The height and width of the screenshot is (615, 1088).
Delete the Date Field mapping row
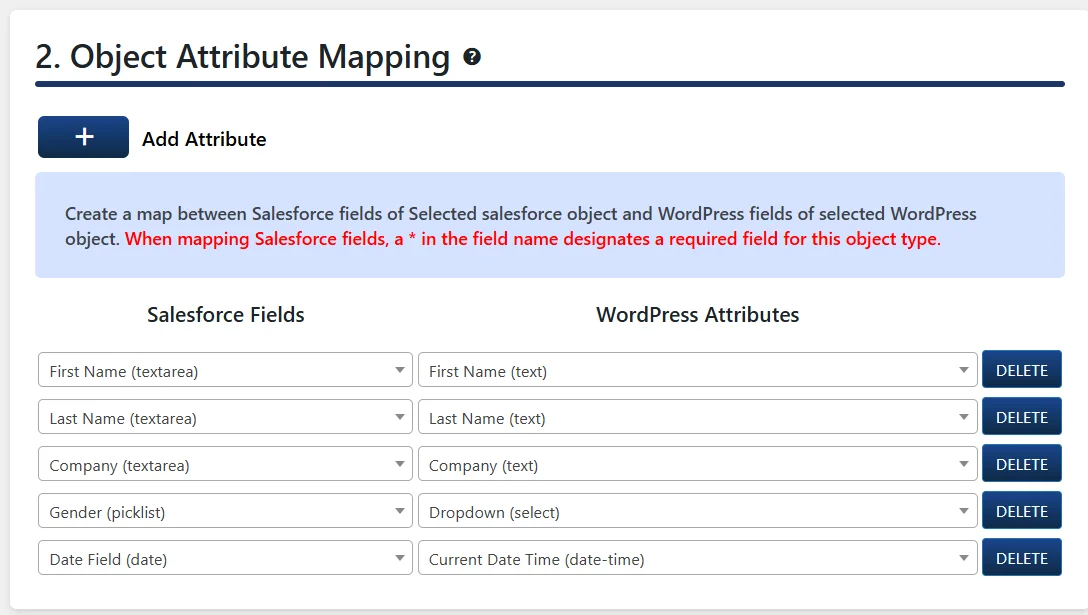pos(1021,557)
